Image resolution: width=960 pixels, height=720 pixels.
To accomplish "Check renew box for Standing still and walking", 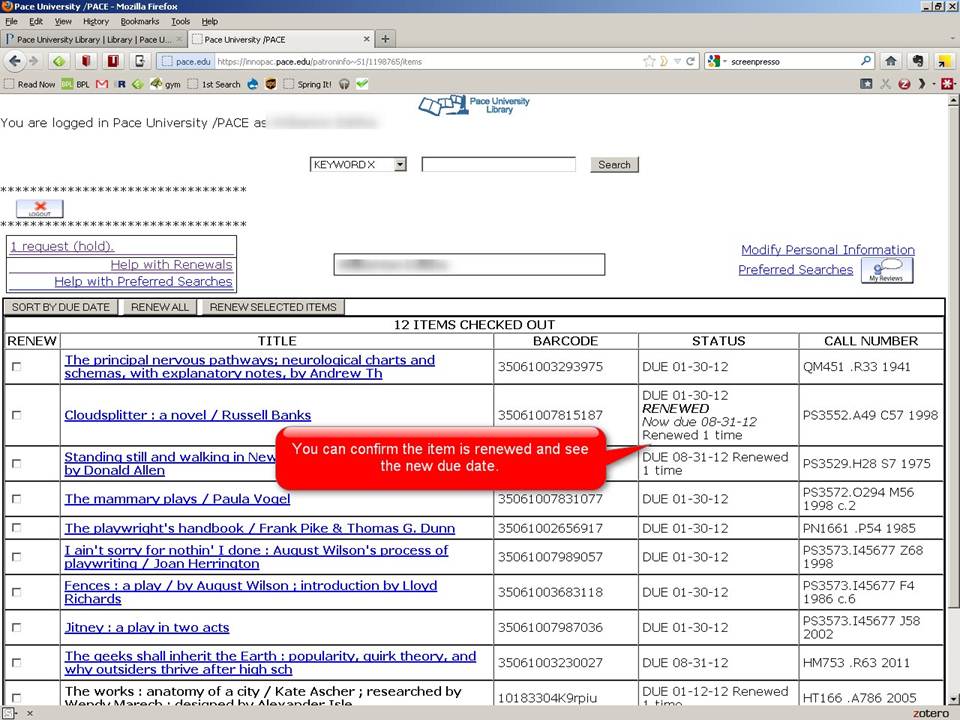I will click(x=17, y=463).
